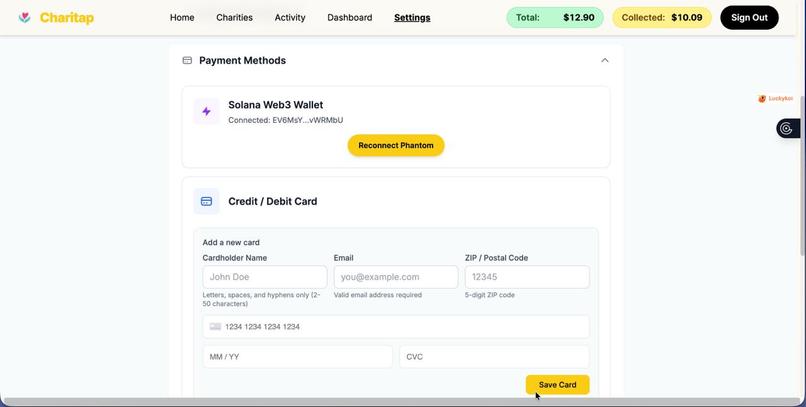This screenshot has width=806, height=407.
Task: Go to the Home page
Action: [x=182, y=17]
